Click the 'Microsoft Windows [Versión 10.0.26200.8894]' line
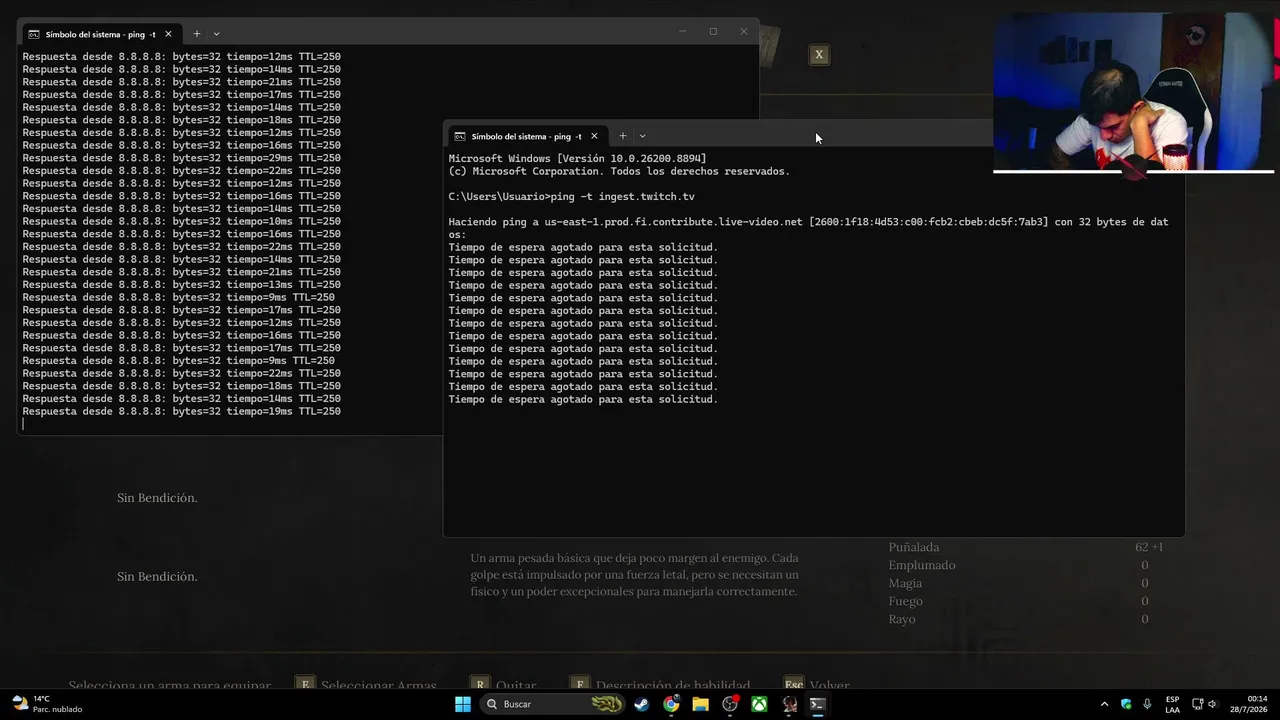1280x720 pixels. pyautogui.click(x=577, y=159)
